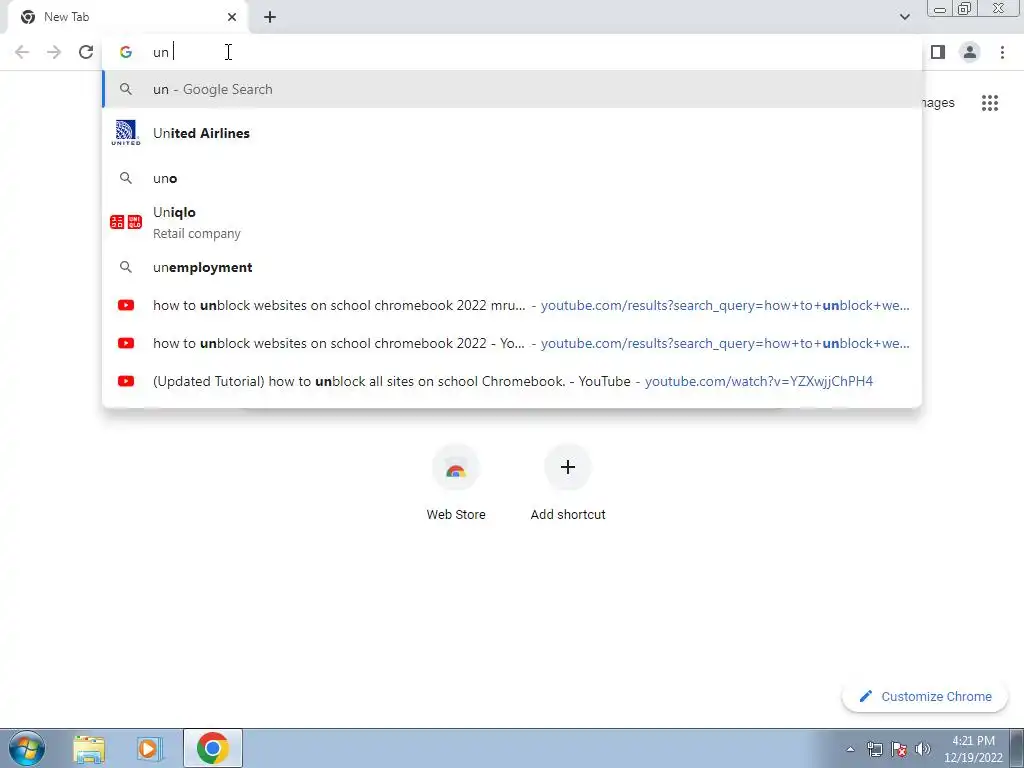Click magnifier icon beside 'uno'
This screenshot has width=1024, height=768.
(x=125, y=178)
